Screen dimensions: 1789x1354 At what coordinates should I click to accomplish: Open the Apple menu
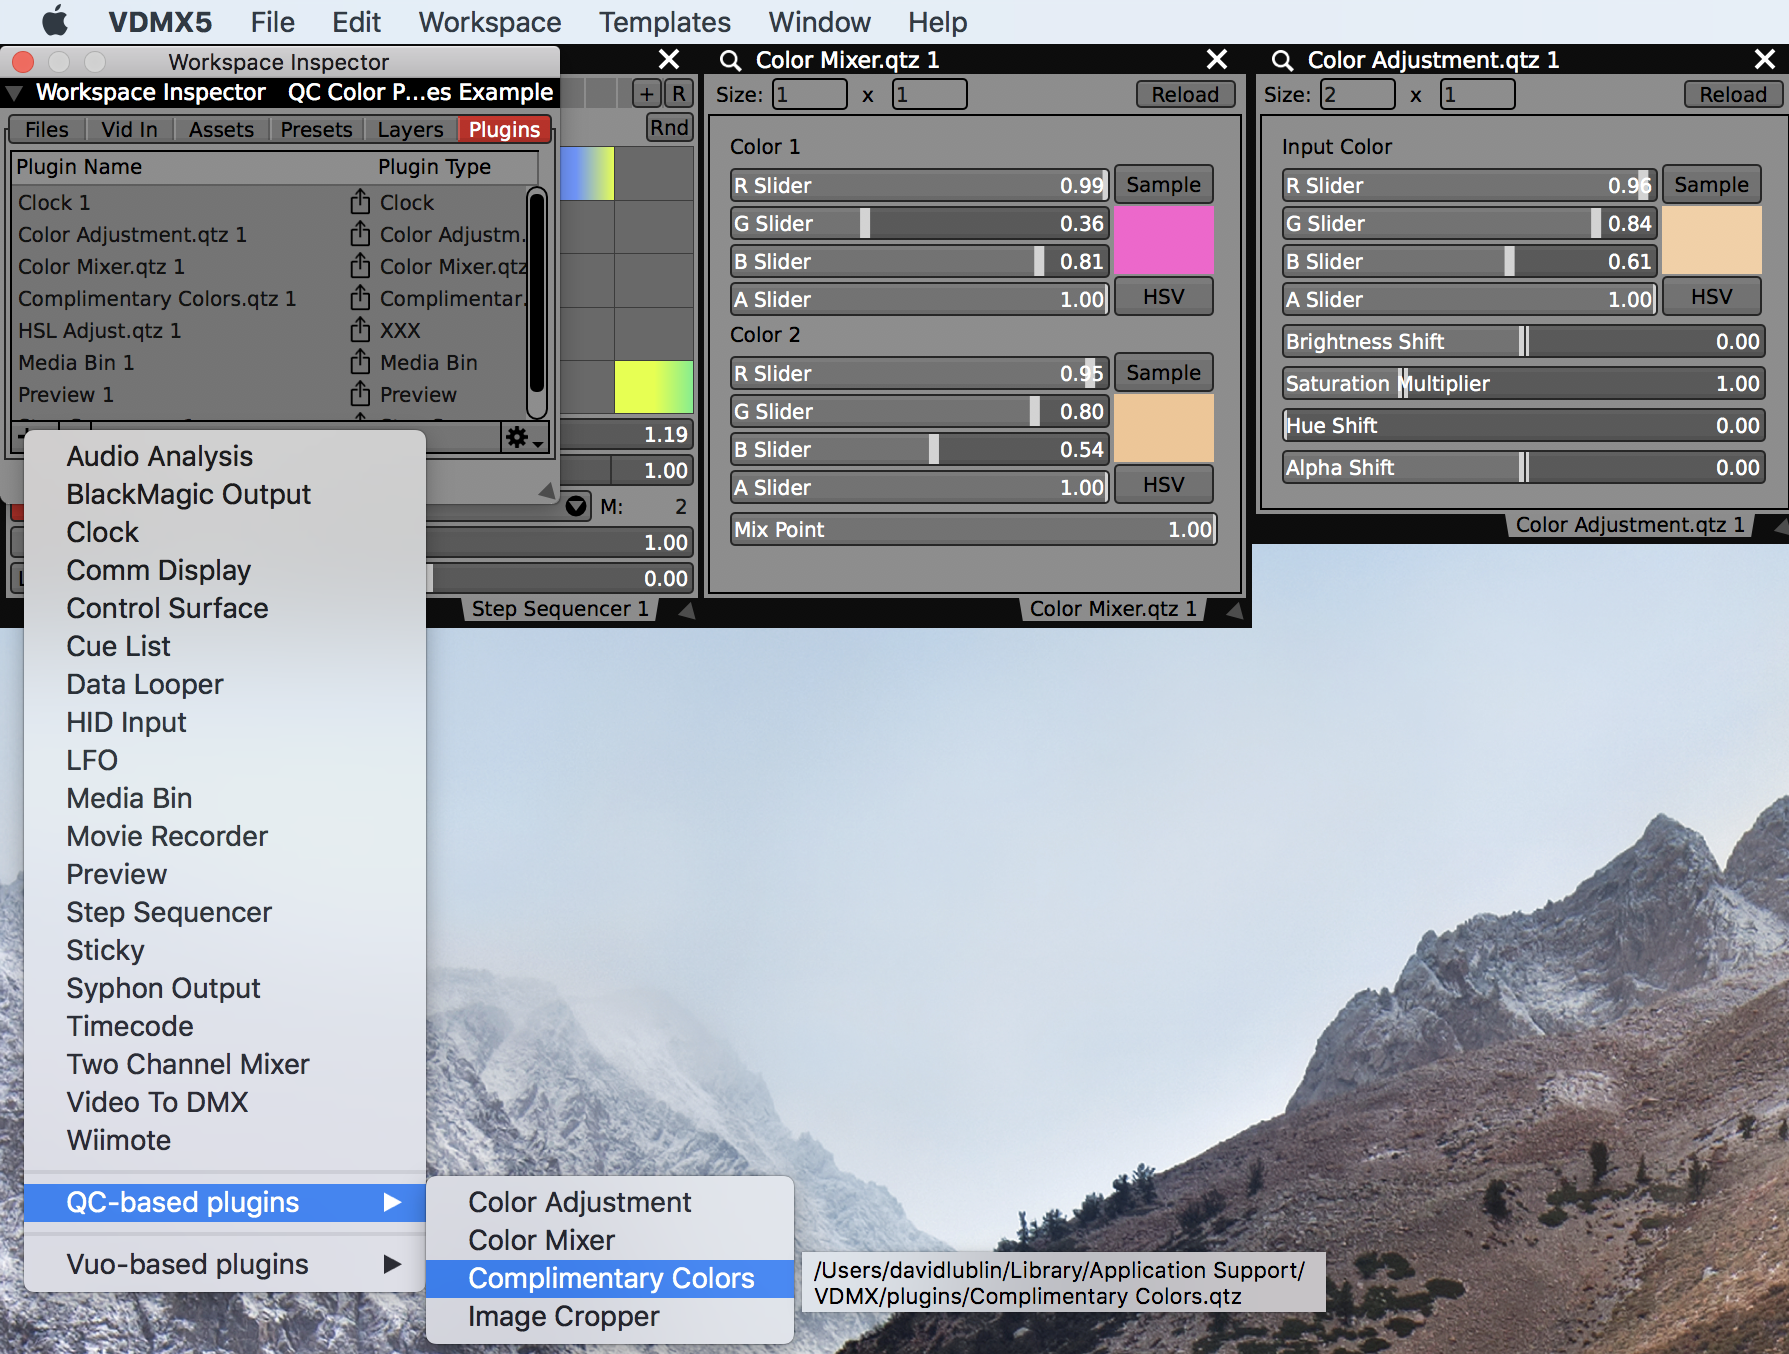55,21
